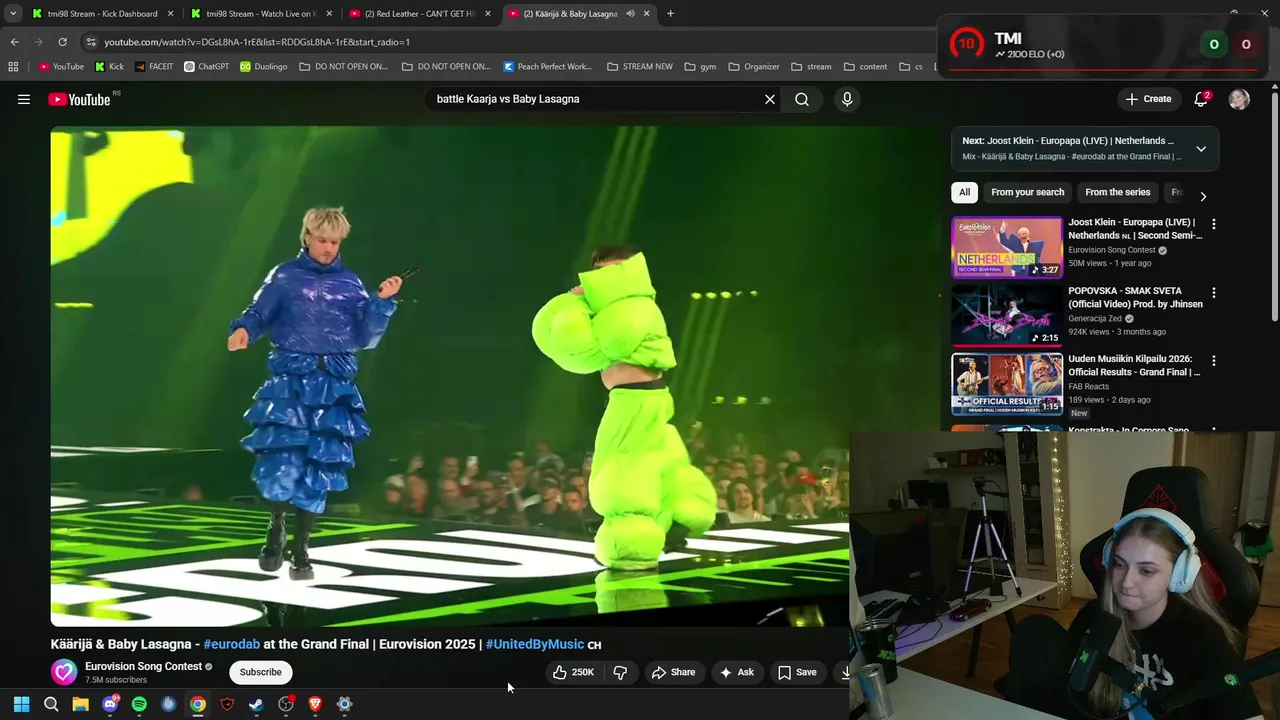Open Kick bookmark in bookmarks bar
The height and width of the screenshot is (720, 1280).
point(109,67)
